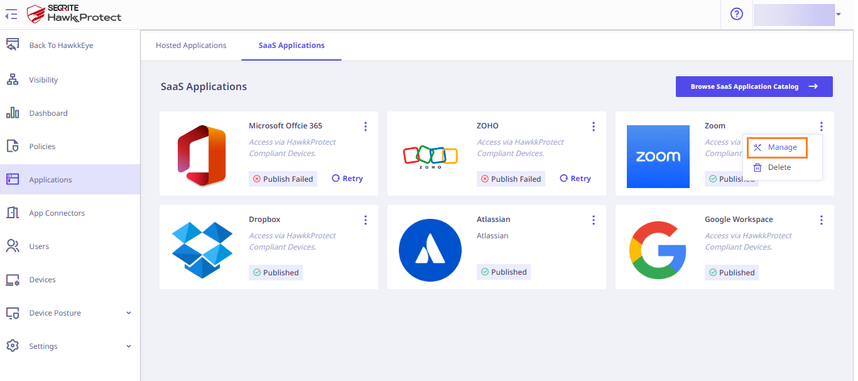This screenshot has width=858, height=381.
Task: Open the Dropbox card options menu
Action: click(x=366, y=220)
